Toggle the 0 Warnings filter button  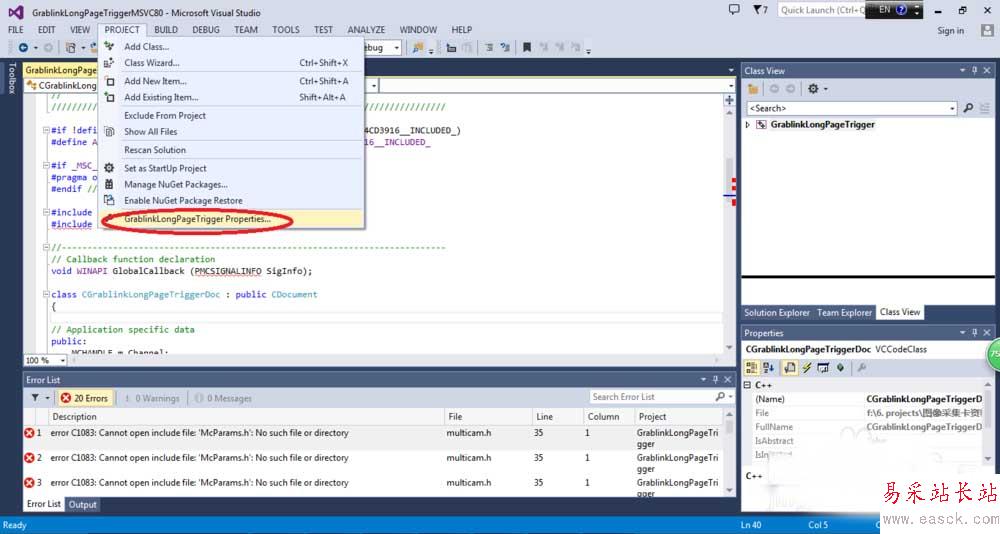coord(152,398)
